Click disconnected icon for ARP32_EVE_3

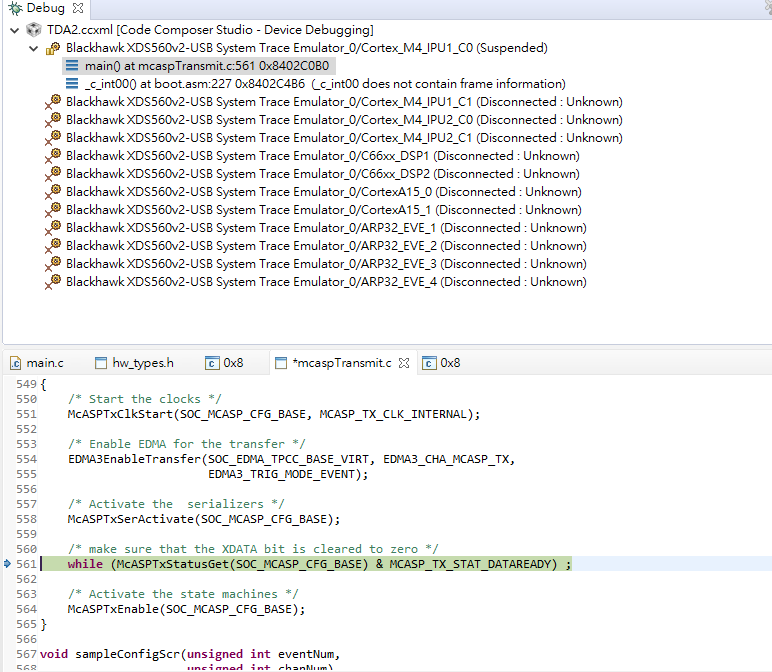coord(53,264)
